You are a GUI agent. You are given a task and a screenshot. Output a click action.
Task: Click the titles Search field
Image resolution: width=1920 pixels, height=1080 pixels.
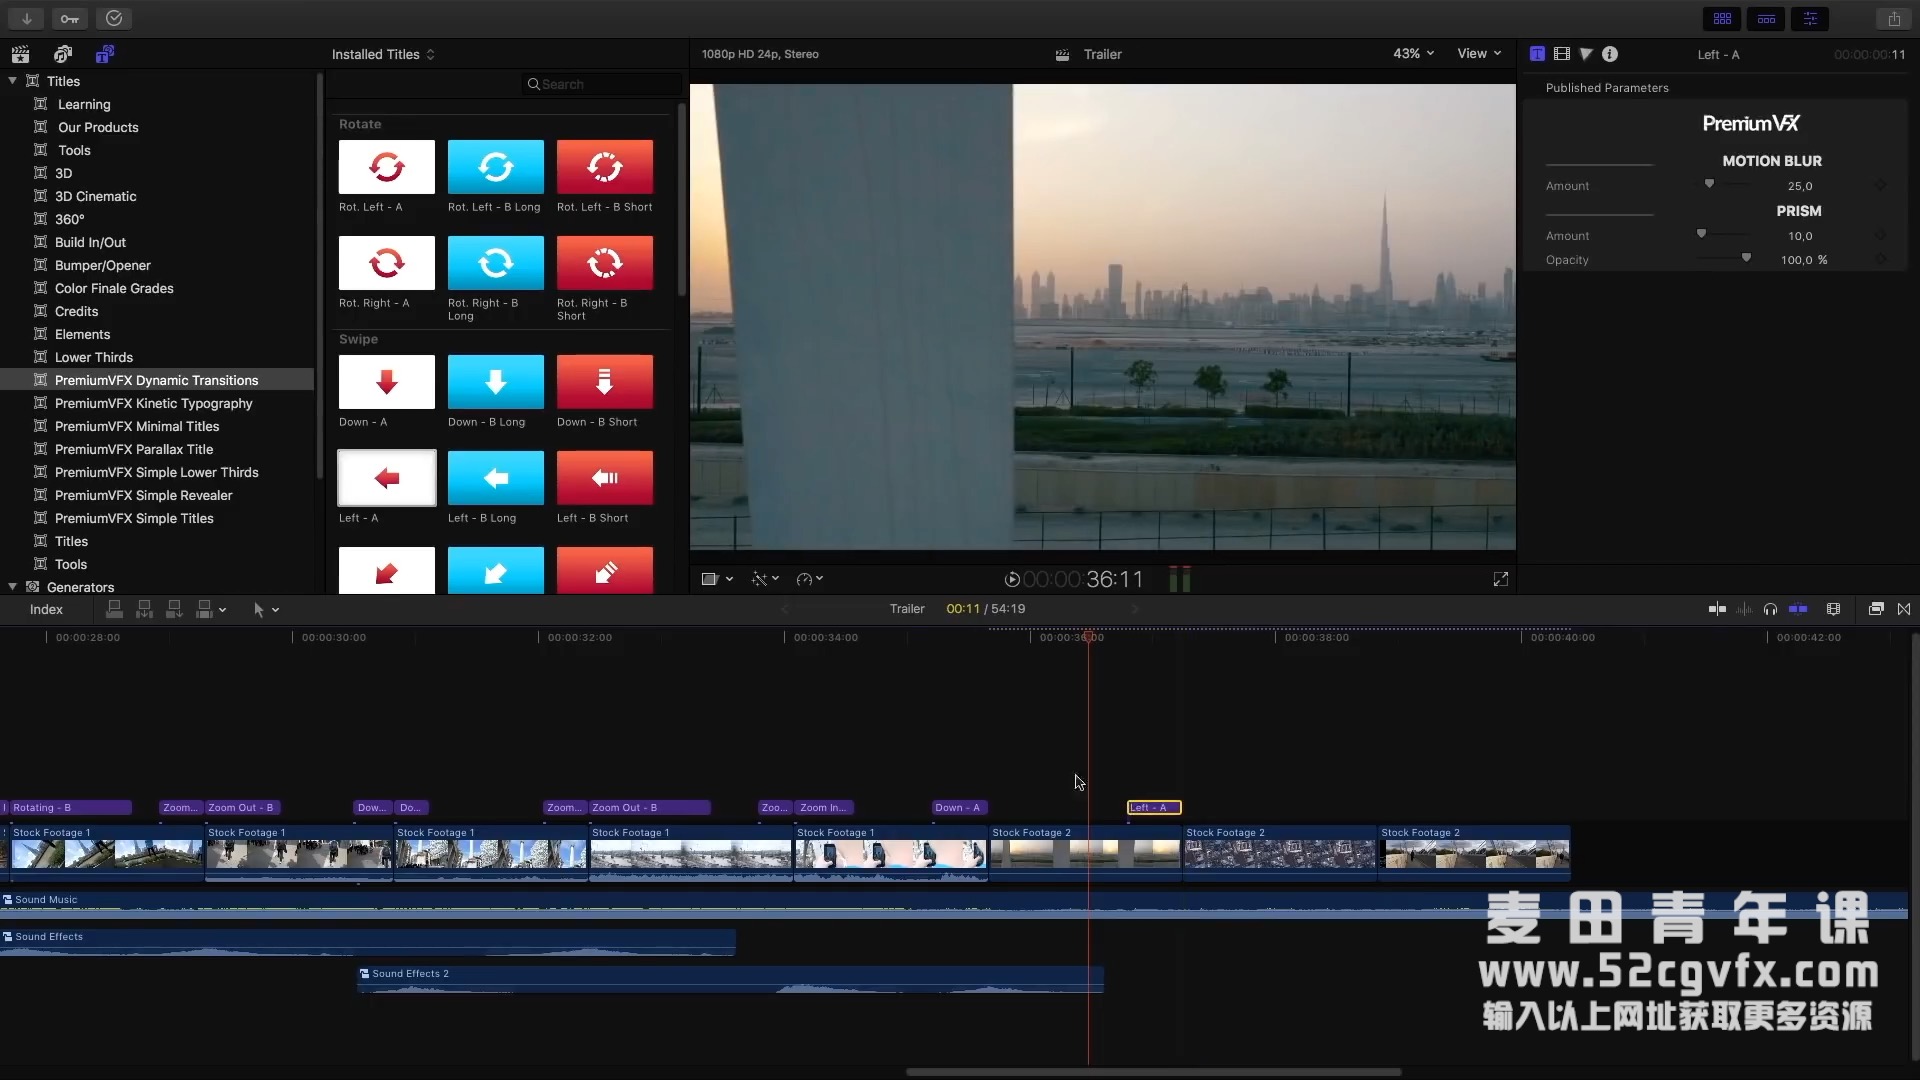pos(602,84)
